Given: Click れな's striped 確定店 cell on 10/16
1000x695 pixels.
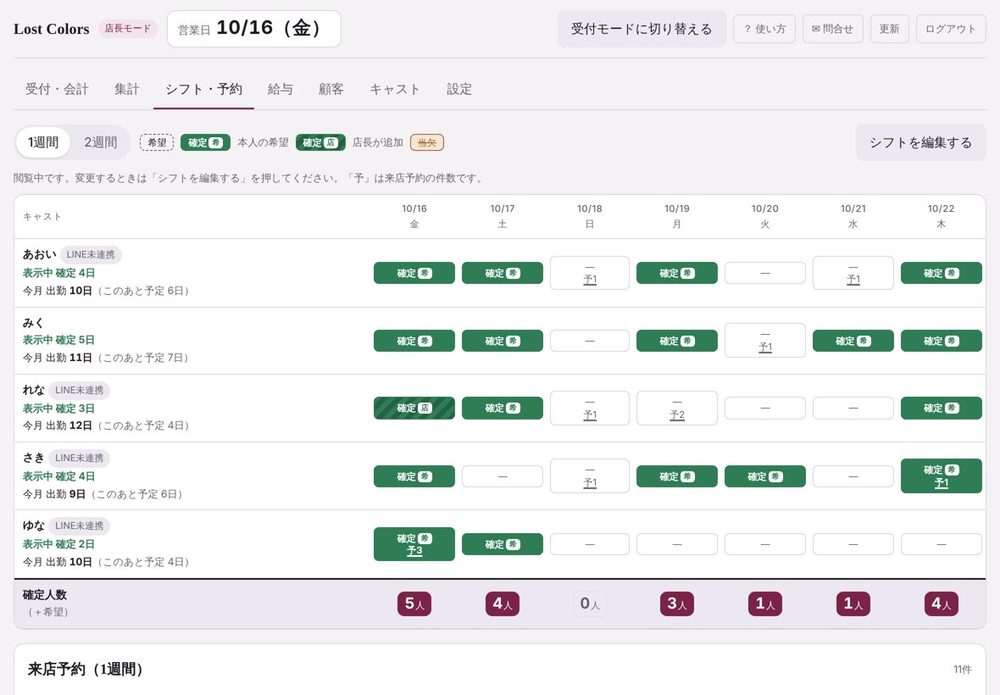Looking at the screenshot, I should 414,408.
